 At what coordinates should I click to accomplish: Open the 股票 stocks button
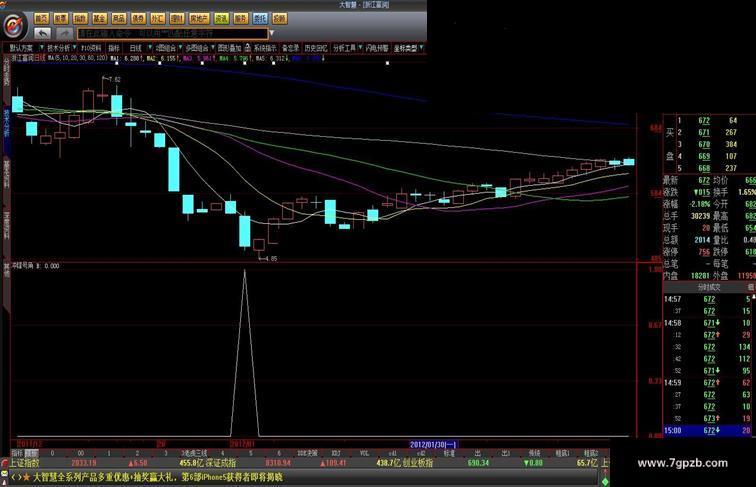61,18
